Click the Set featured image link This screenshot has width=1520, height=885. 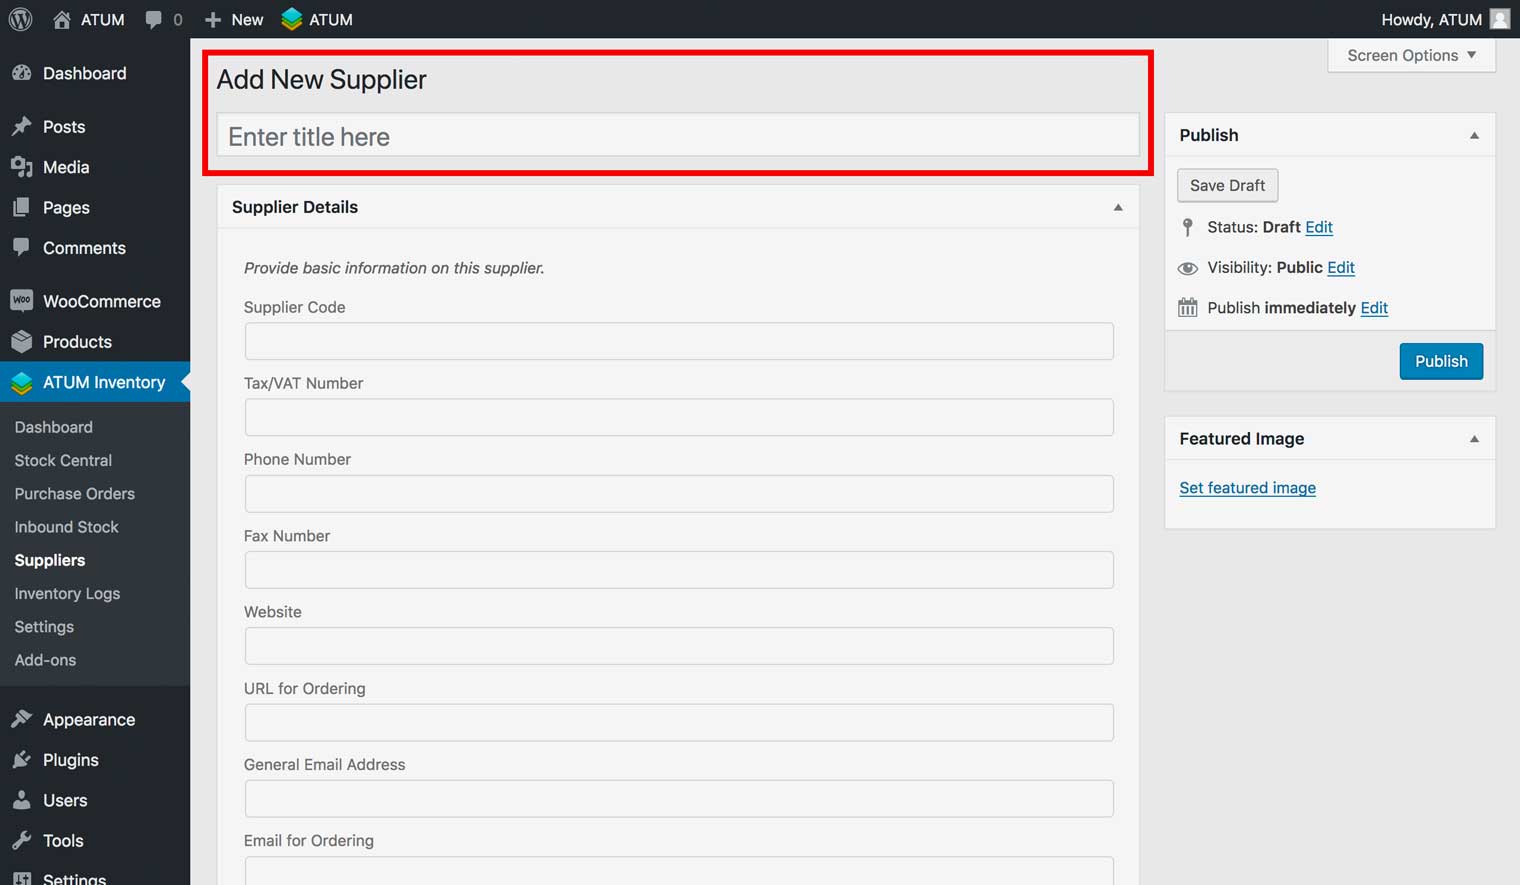1247,488
